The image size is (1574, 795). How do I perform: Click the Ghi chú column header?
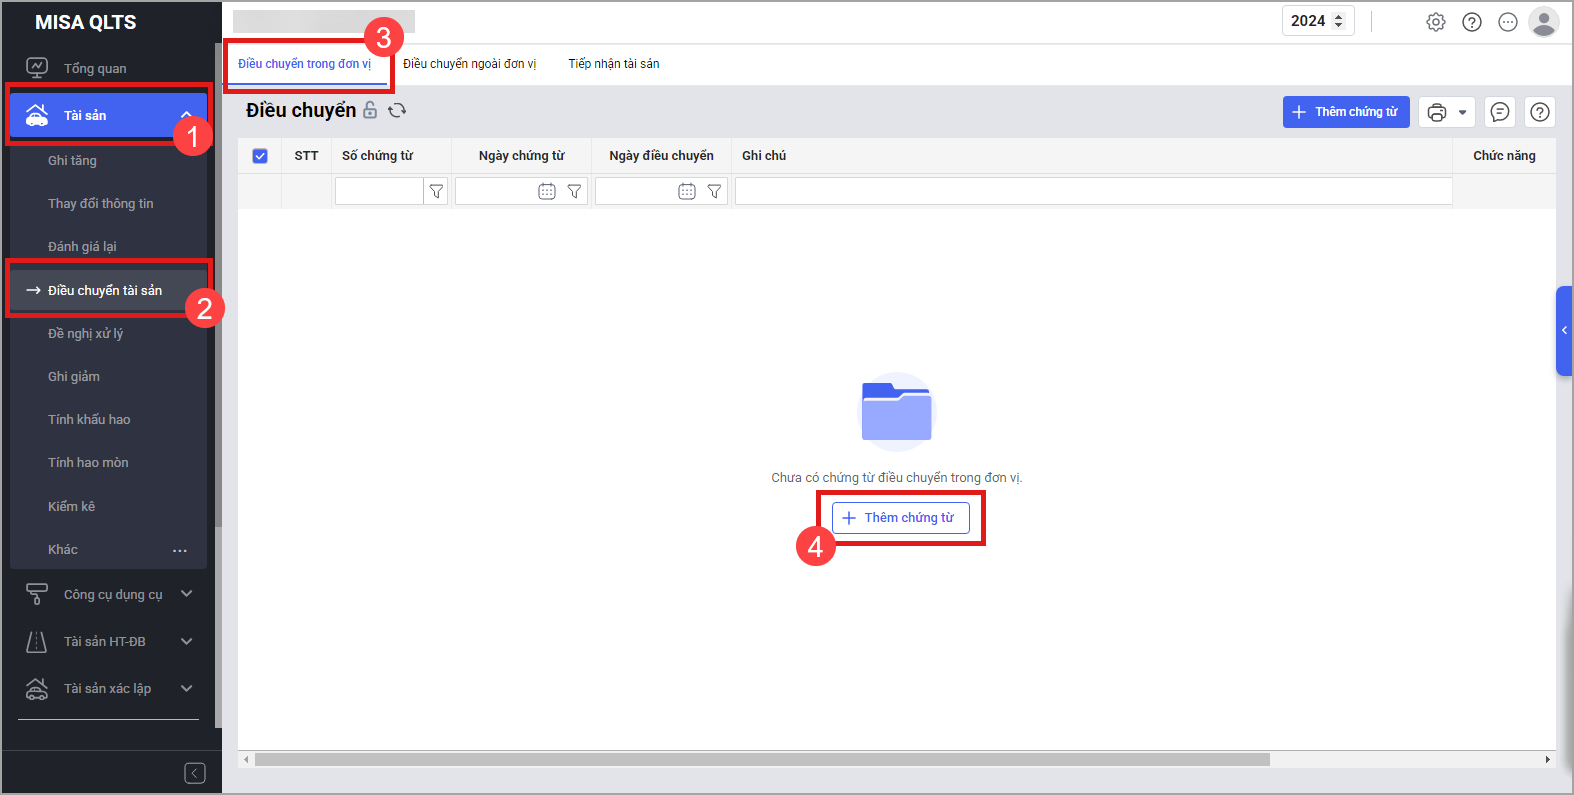point(764,156)
